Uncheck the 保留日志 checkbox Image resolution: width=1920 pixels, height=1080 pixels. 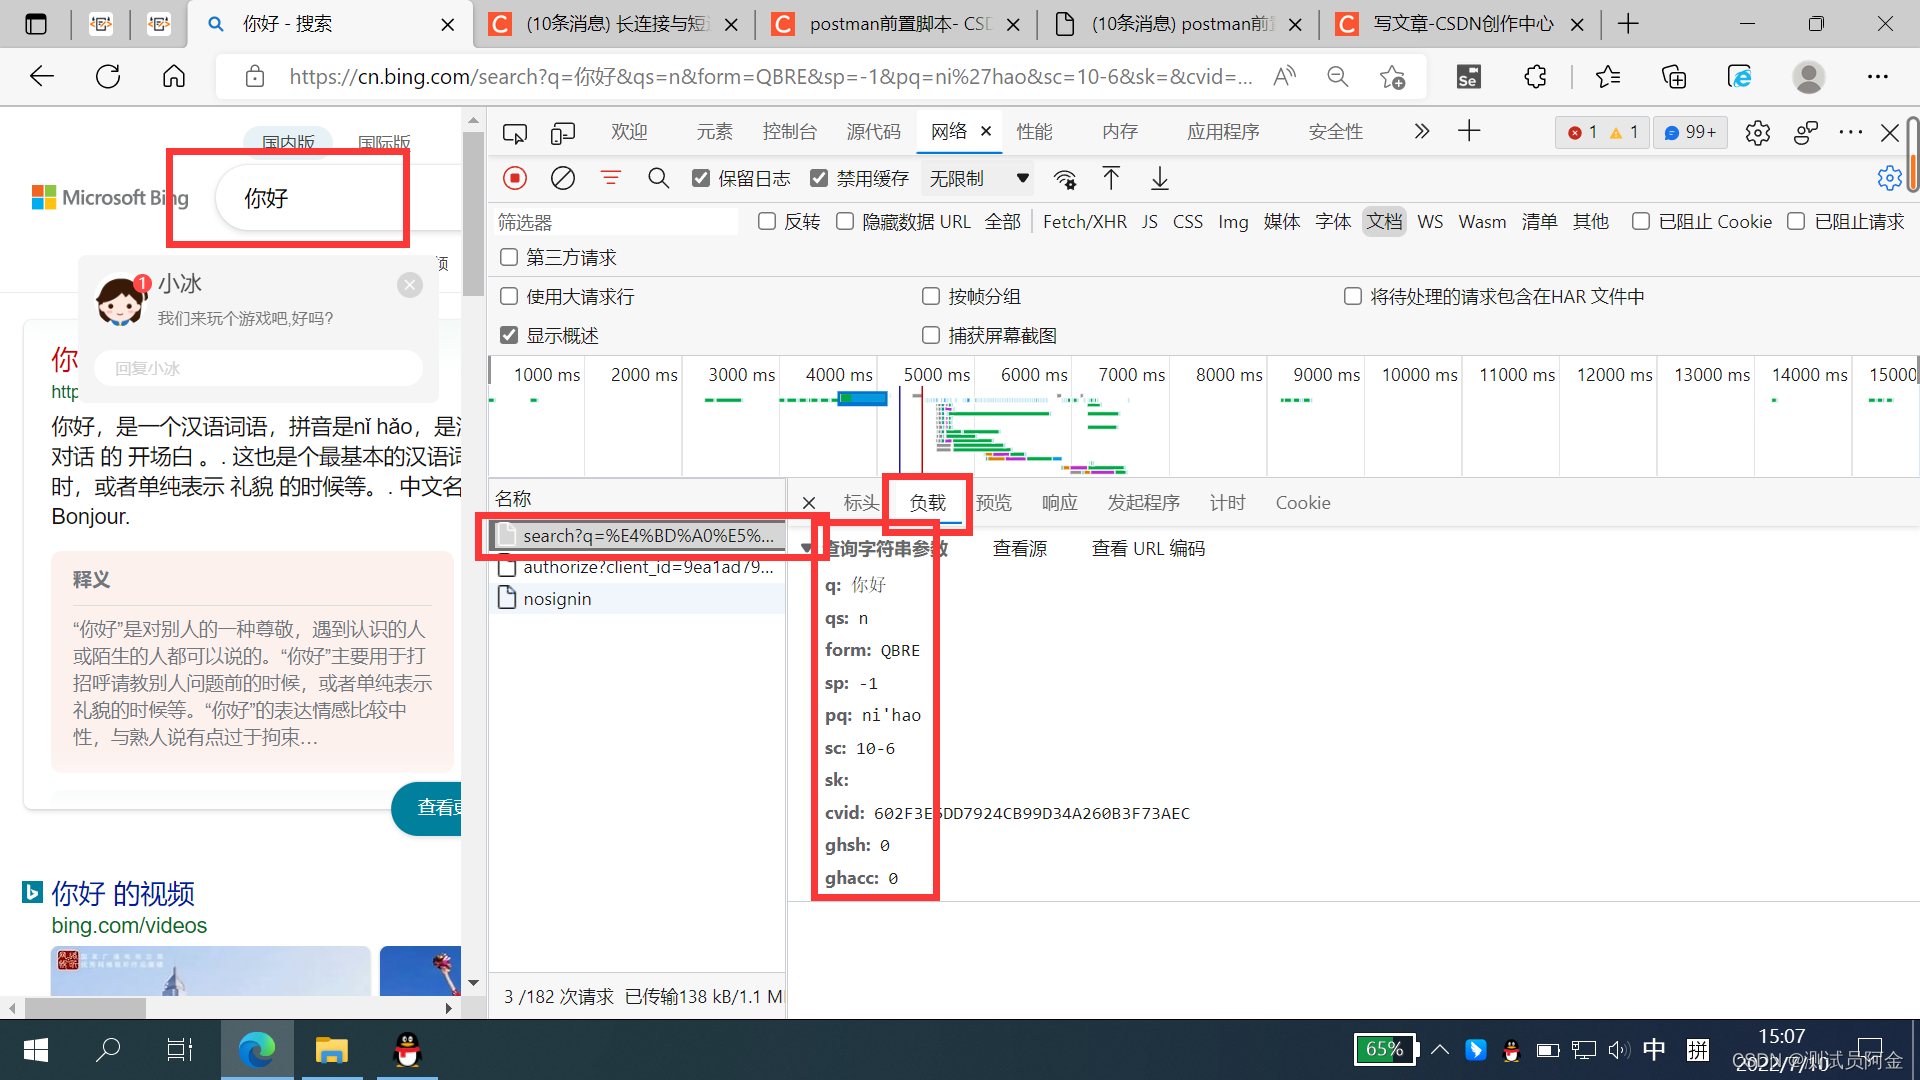[701, 179]
